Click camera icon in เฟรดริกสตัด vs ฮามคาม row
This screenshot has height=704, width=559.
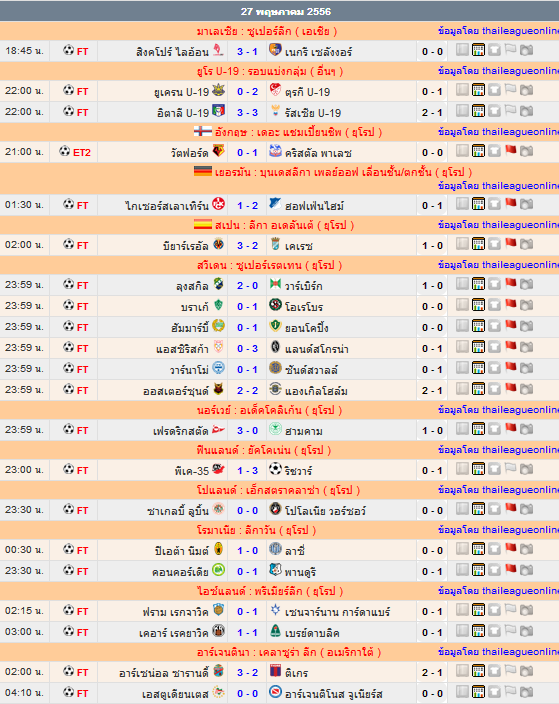coord(527,429)
